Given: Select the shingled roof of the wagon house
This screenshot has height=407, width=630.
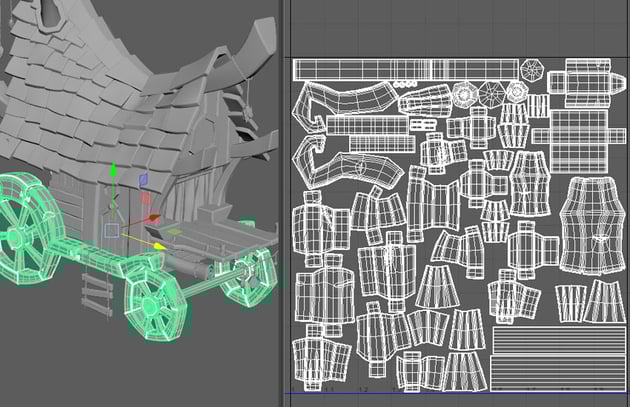Looking at the screenshot, I should tap(110, 80).
